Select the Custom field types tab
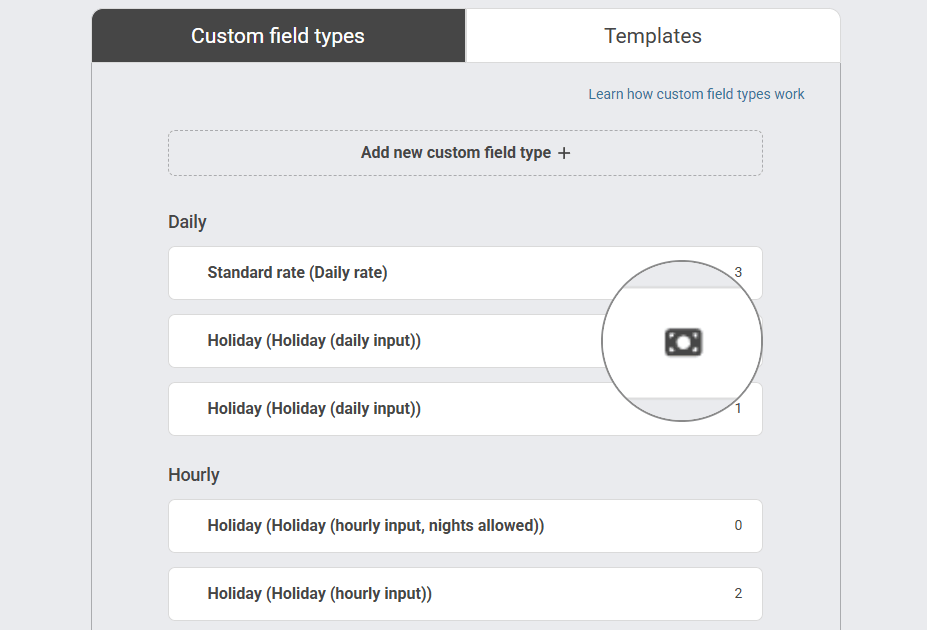Viewport: 927px width, 630px height. pos(277,35)
